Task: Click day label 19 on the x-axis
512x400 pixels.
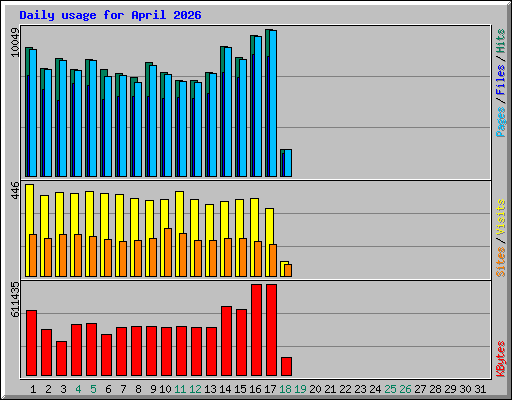Action: [x=300, y=389]
